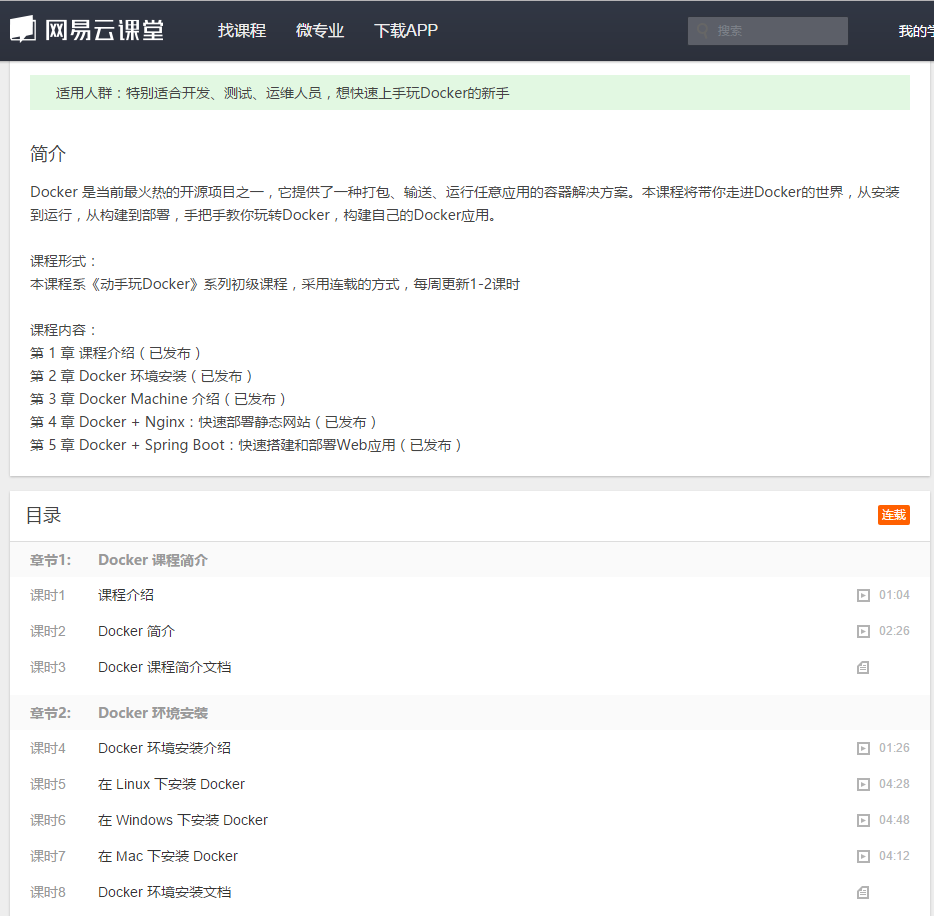934x916 pixels.
Task: Click the magnifier icon in the search box
Action: 701,30
